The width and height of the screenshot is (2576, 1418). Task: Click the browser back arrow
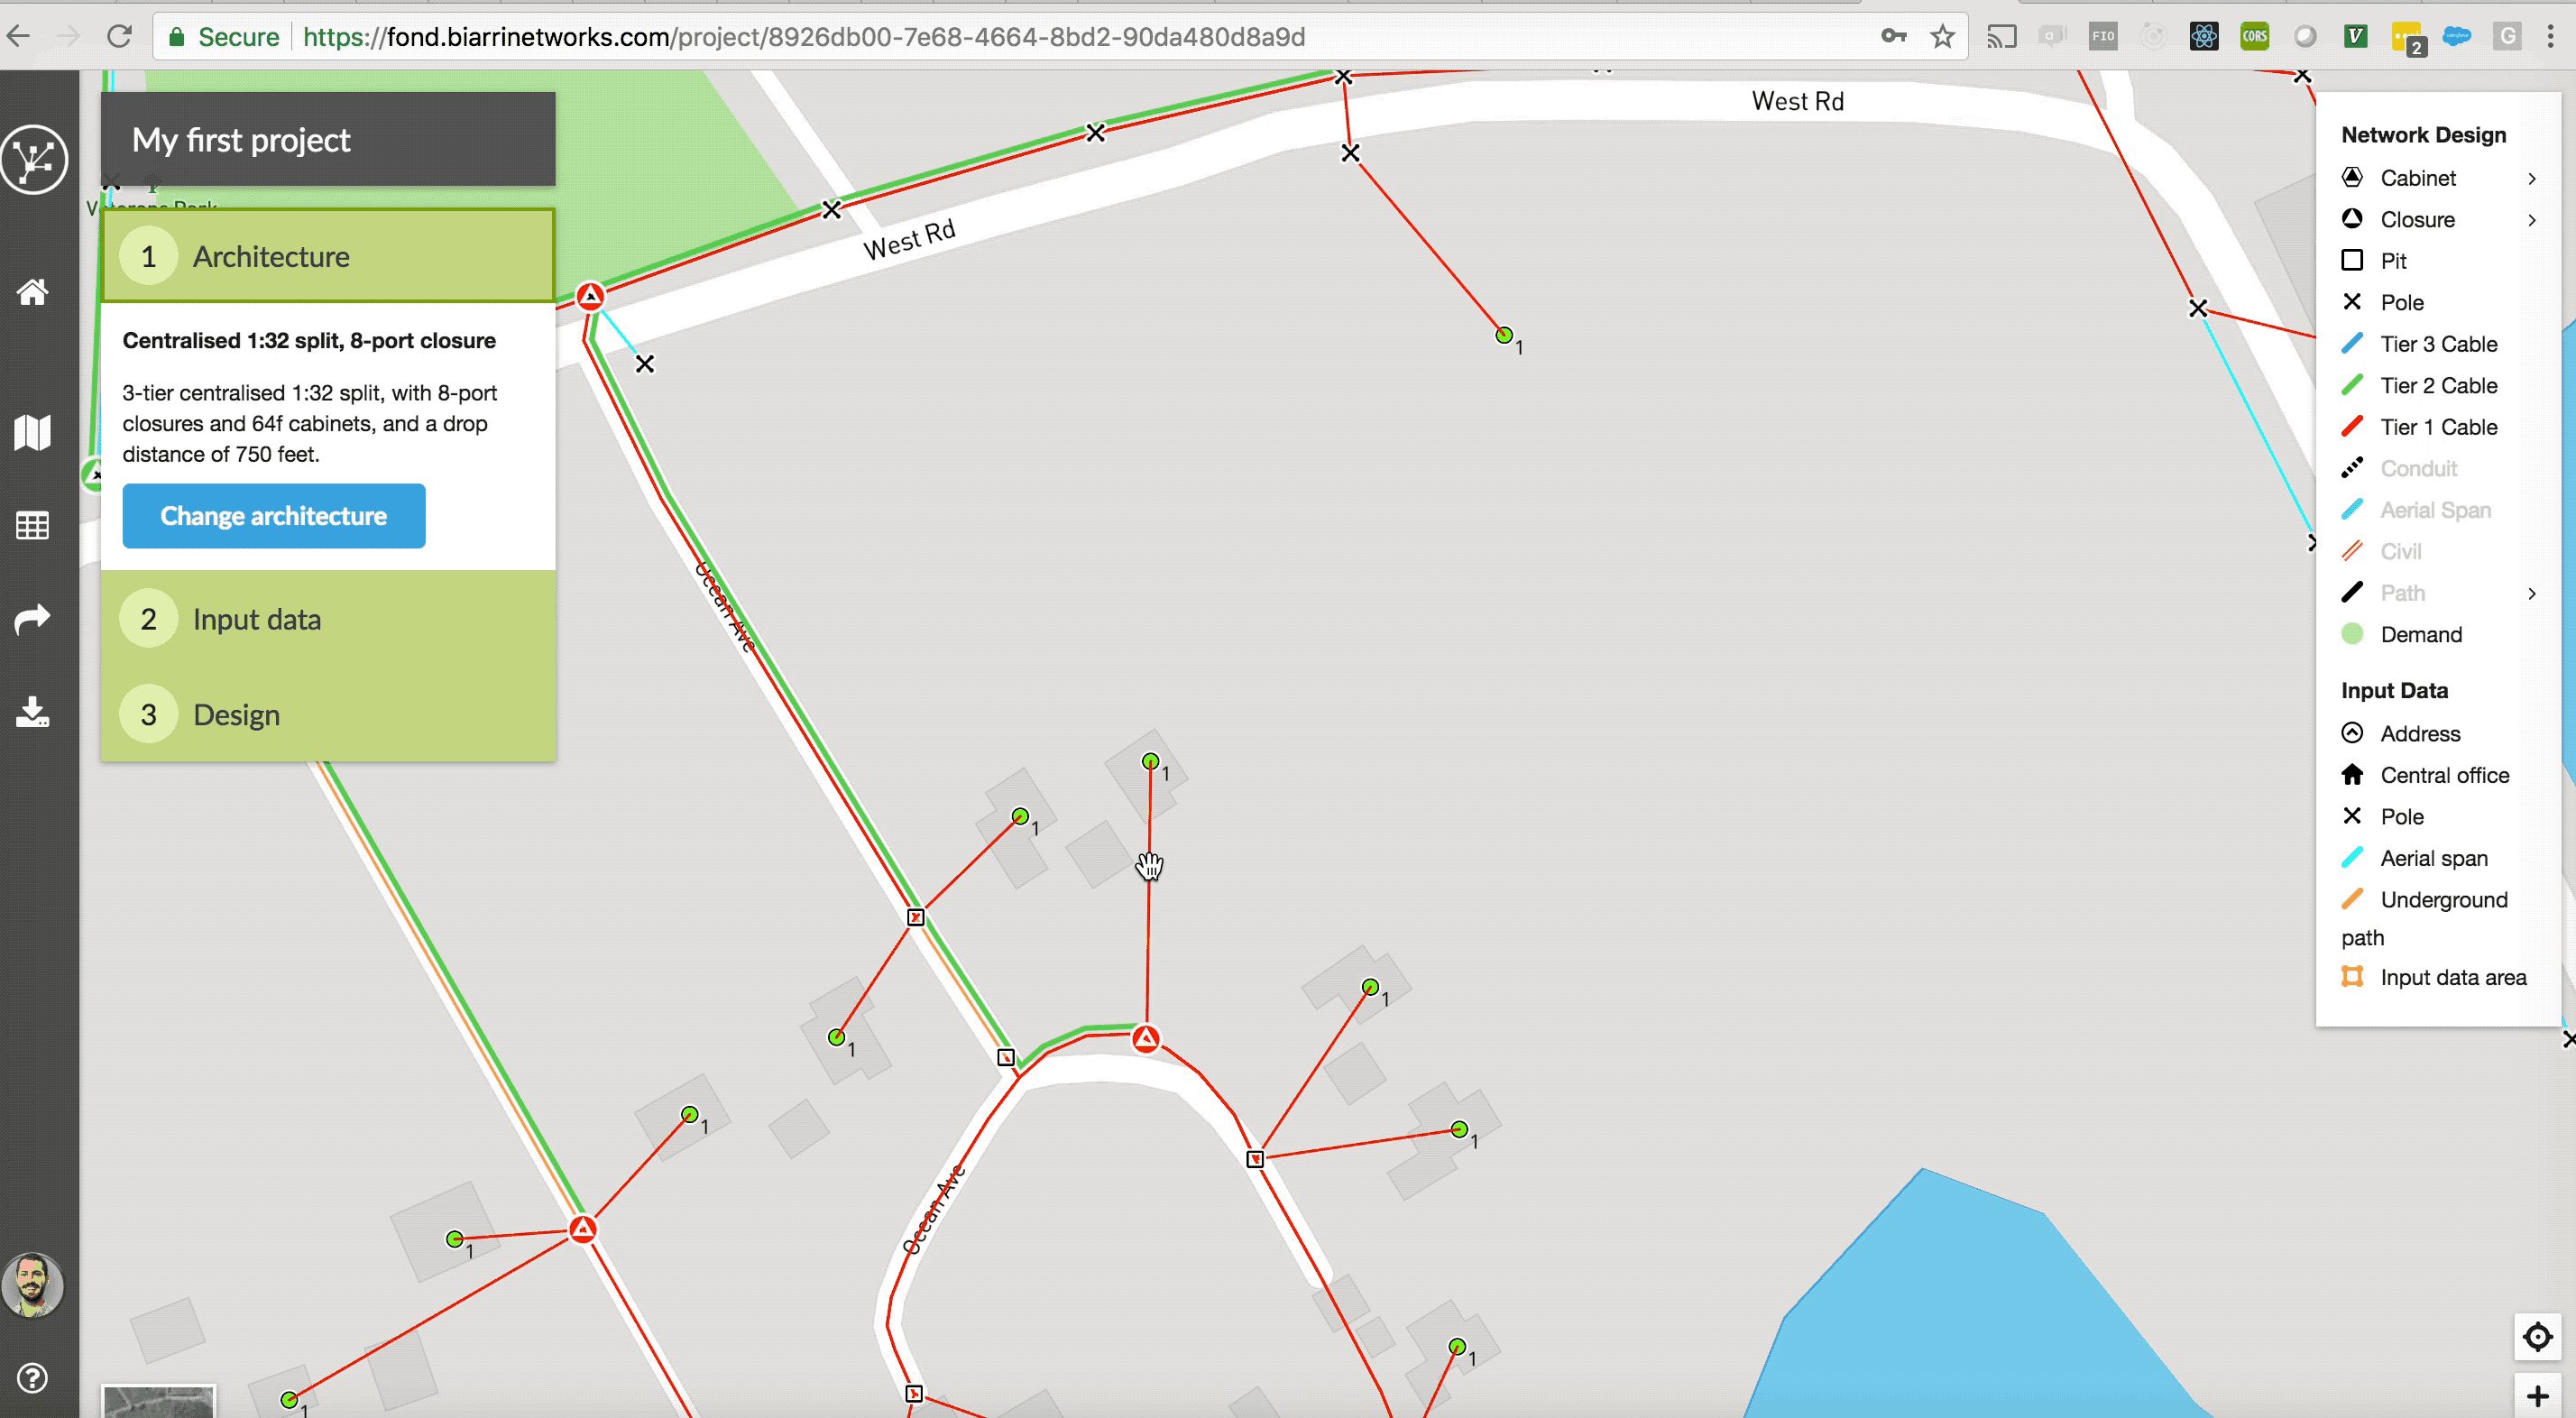click(19, 37)
